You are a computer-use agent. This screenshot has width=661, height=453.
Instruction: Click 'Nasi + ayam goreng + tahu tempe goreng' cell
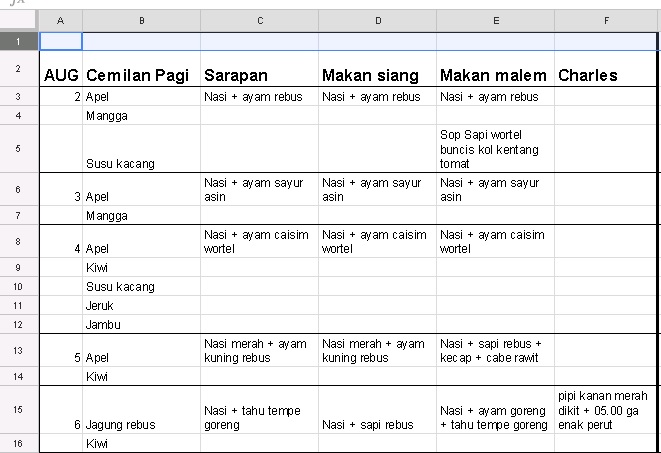496,410
